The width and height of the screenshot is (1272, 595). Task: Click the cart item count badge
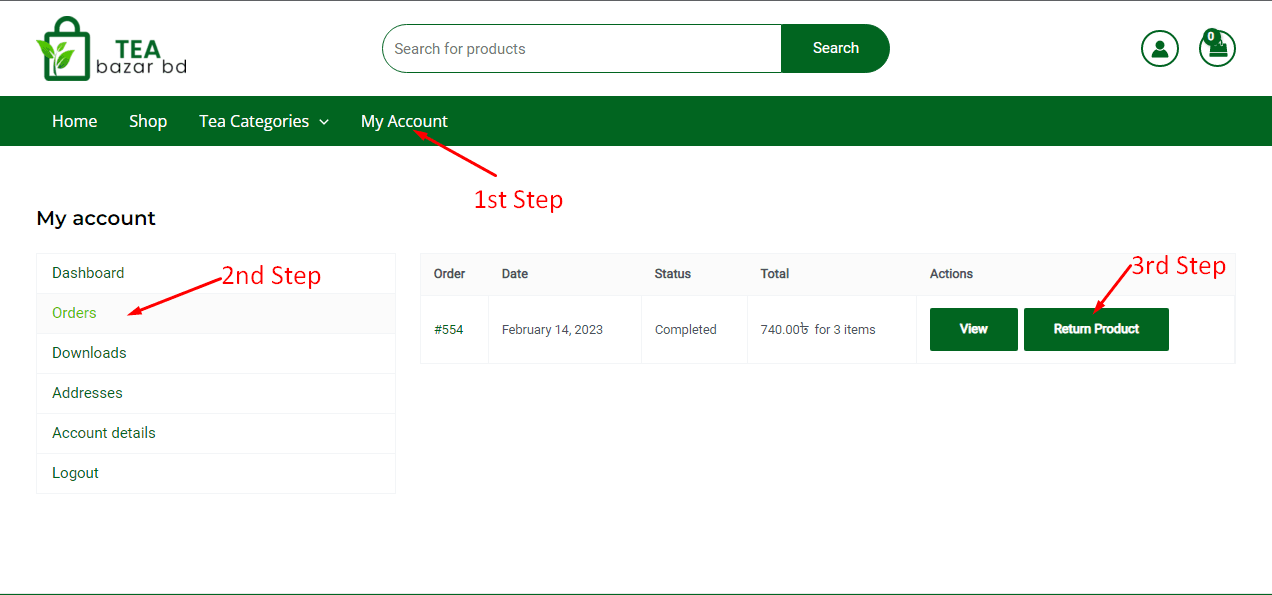[1211, 37]
